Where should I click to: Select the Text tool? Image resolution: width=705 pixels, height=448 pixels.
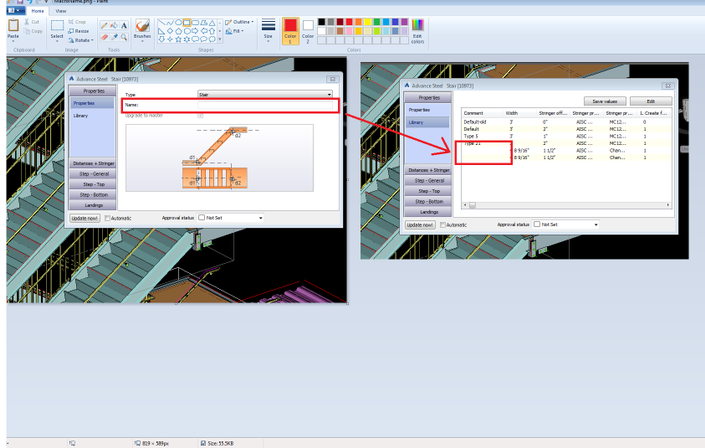coord(124,25)
